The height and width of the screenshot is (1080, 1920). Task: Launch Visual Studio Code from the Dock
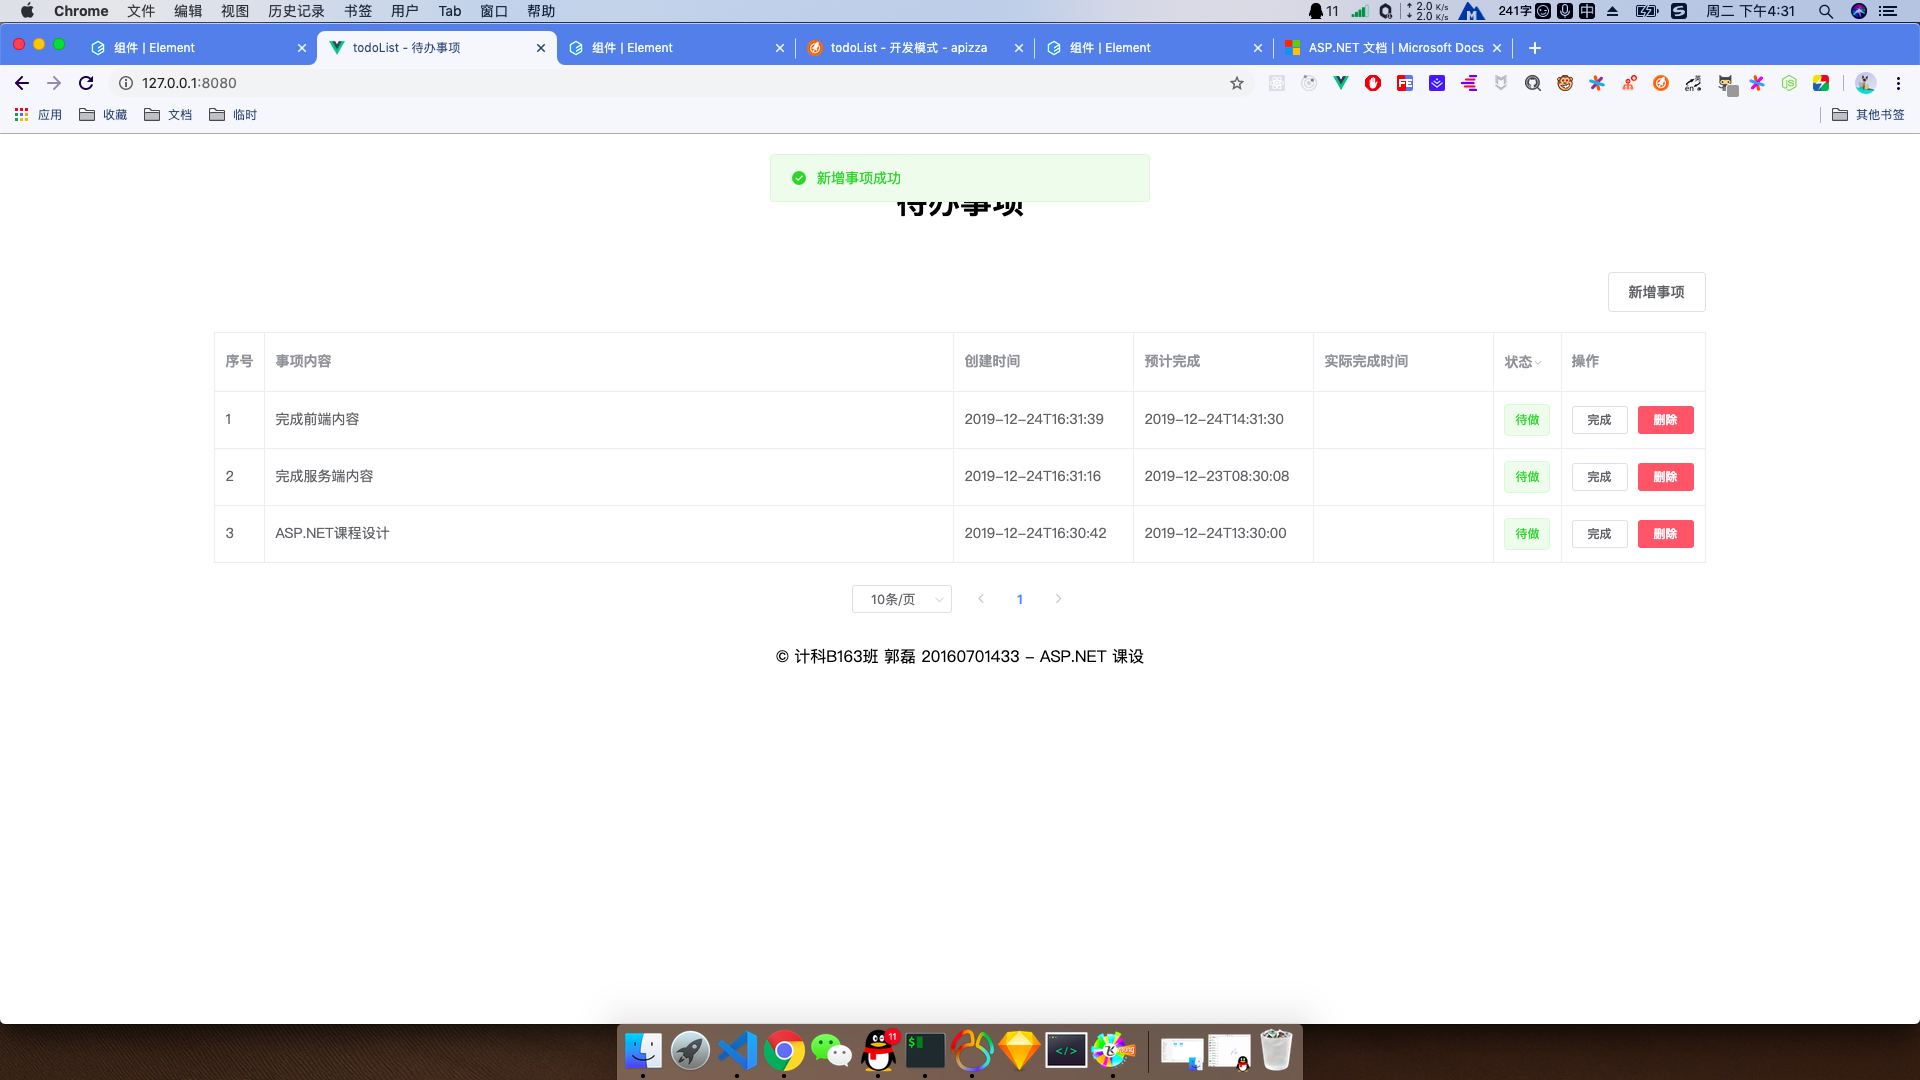(737, 1050)
